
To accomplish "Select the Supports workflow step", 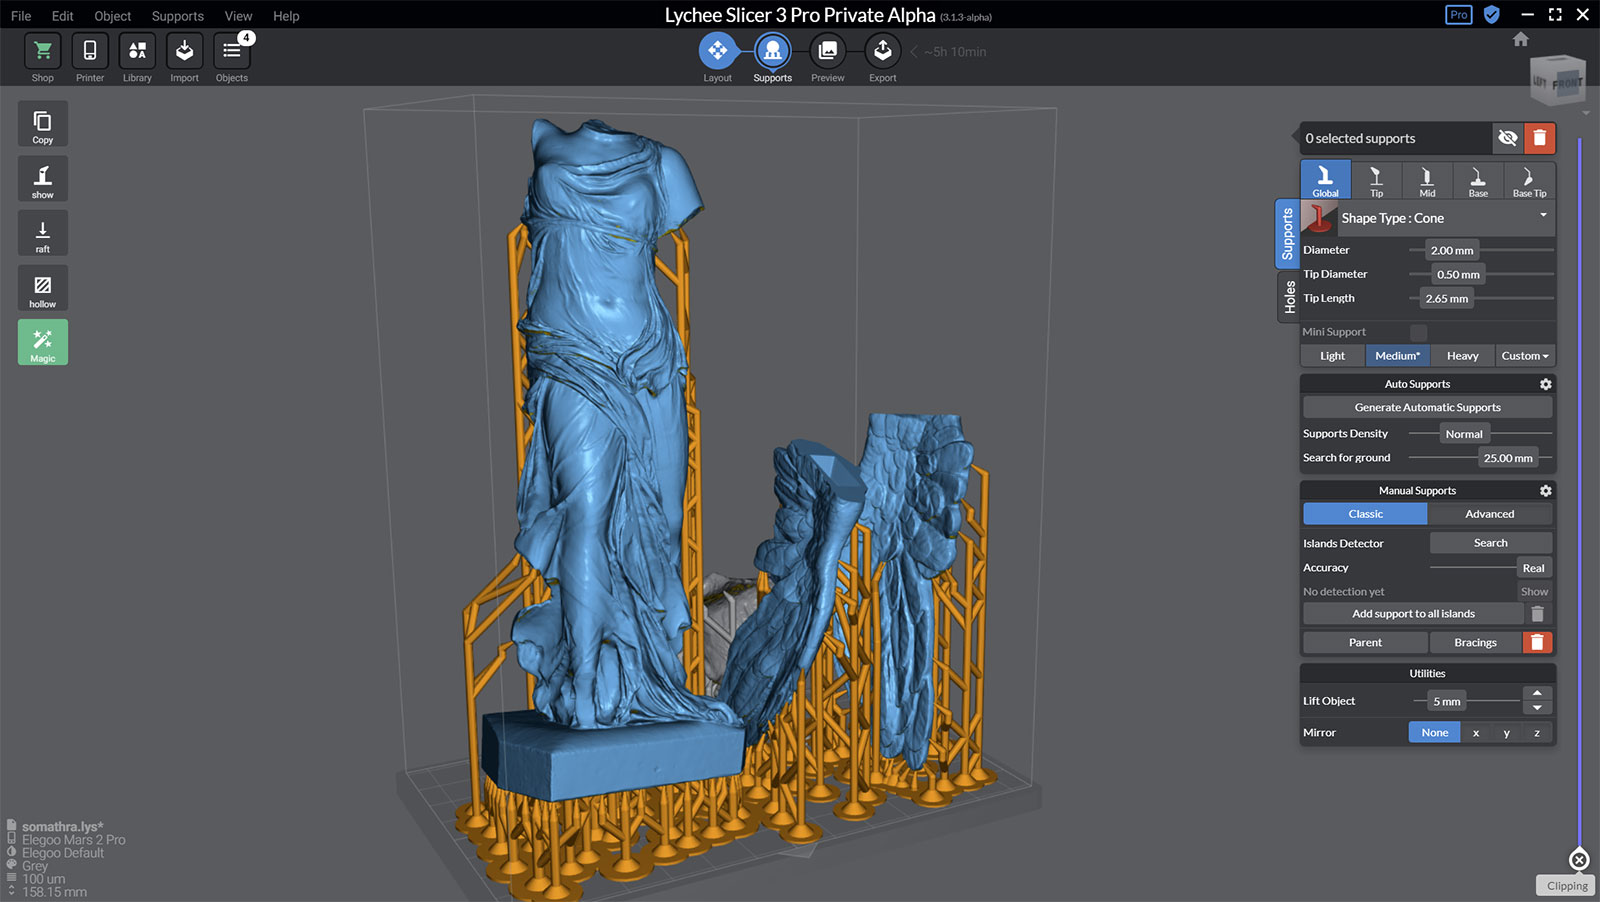I will tap(772, 50).
